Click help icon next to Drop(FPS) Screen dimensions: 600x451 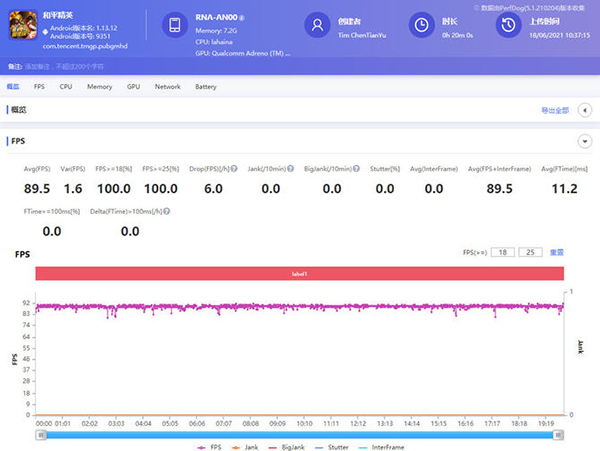click(x=235, y=169)
